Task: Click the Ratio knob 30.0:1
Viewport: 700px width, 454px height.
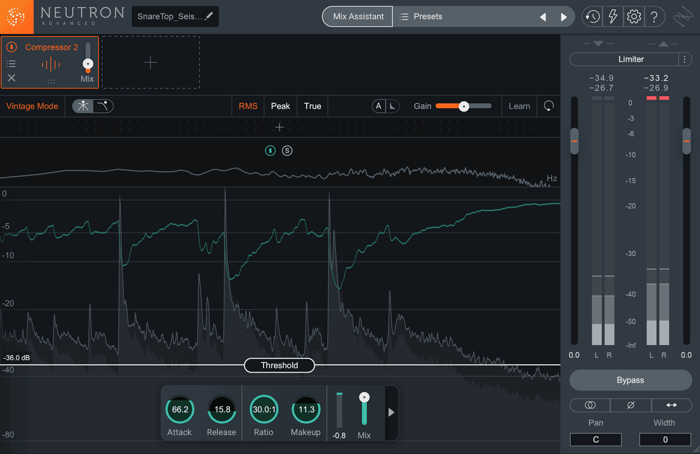Action: tap(264, 409)
